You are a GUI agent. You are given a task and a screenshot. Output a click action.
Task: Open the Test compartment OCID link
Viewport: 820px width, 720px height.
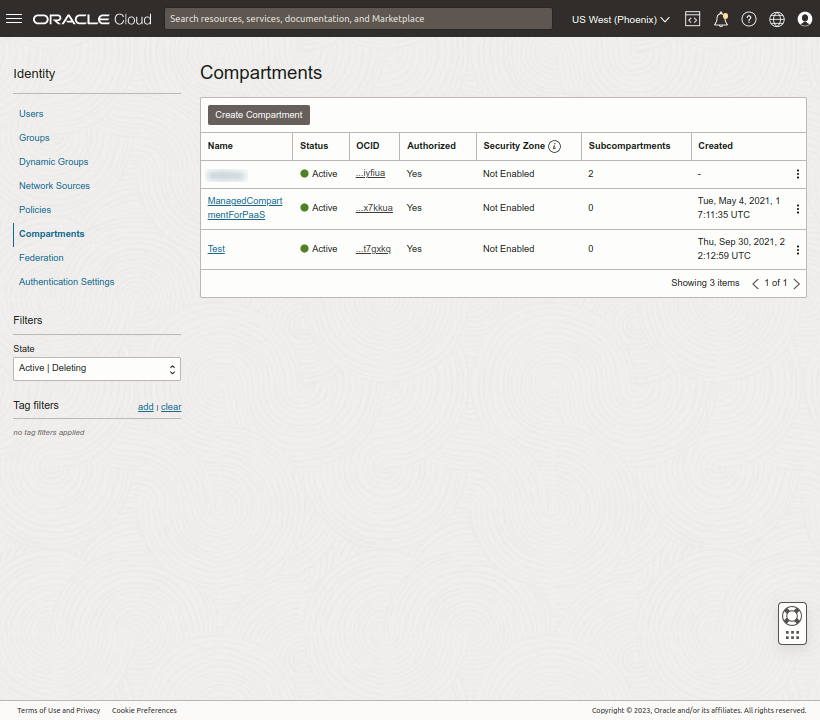(373, 248)
